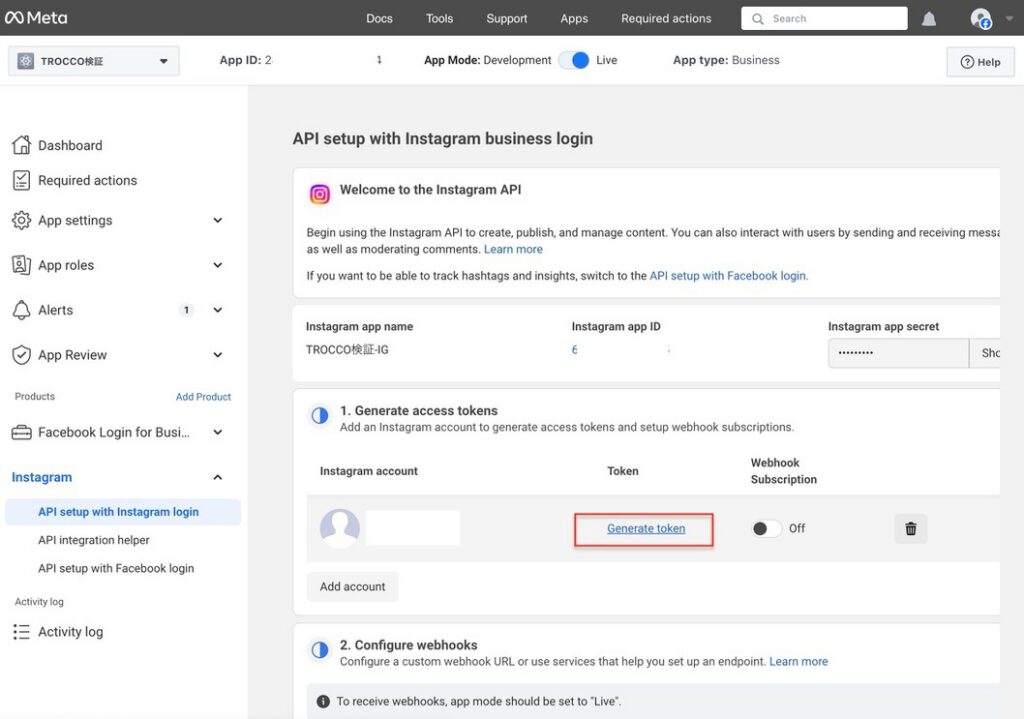Open Dashboard from the home icon
Viewport: 1024px width, 719px height.
pyautogui.click(x=21, y=145)
